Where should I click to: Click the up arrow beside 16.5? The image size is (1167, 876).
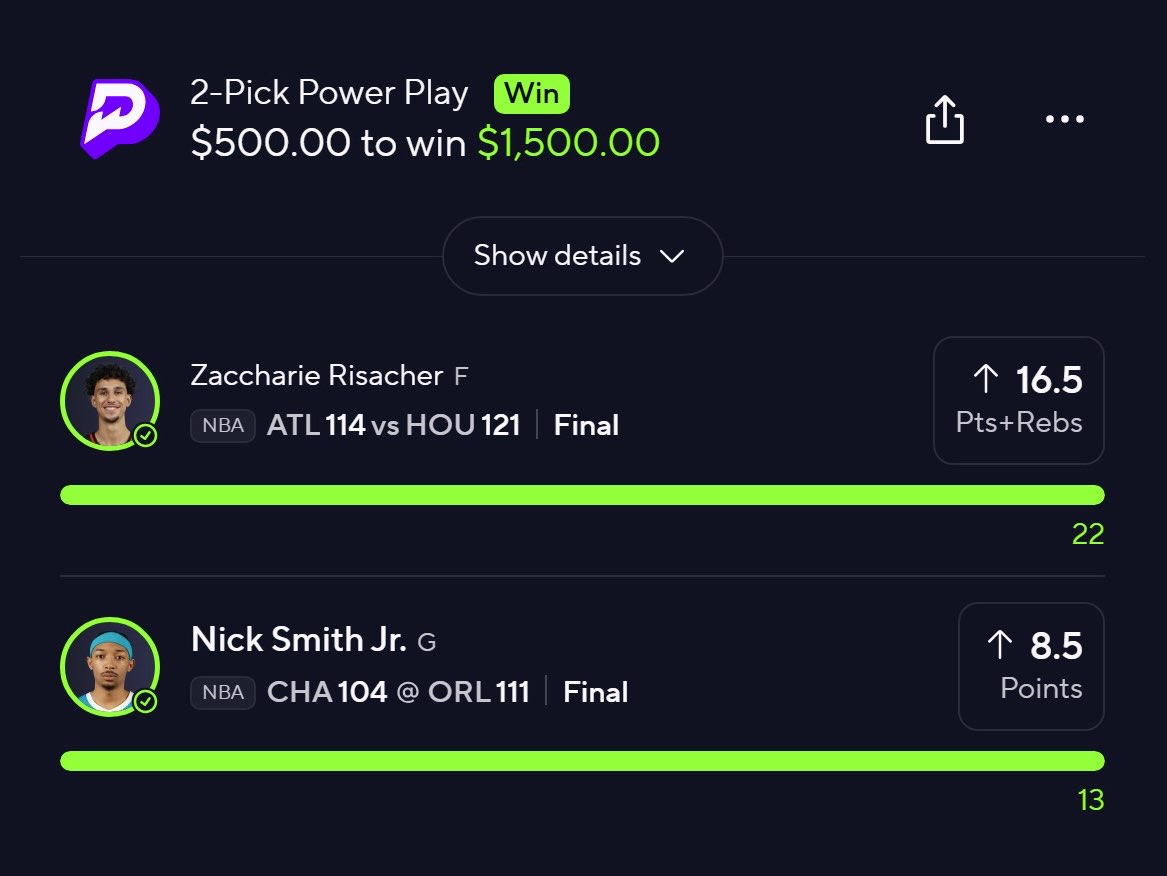pos(985,378)
